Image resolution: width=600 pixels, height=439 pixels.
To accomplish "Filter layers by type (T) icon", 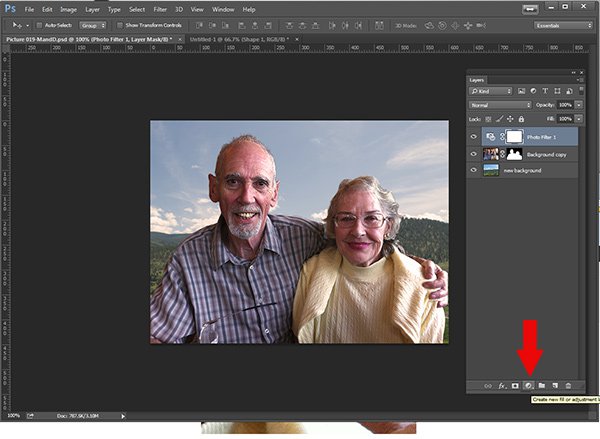I will pos(546,92).
